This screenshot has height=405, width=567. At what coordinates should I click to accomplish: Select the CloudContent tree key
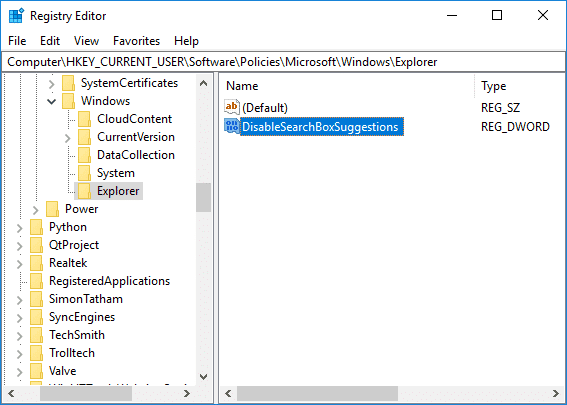pyautogui.click(x=135, y=119)
